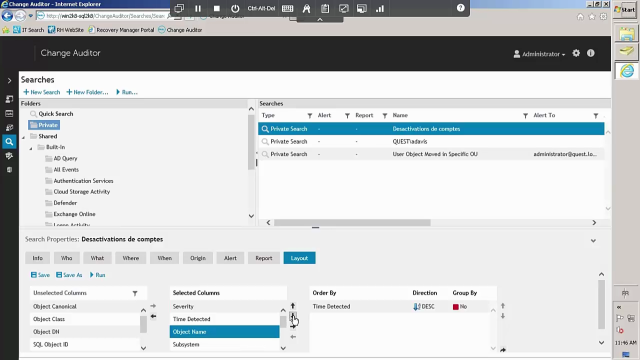Switch to the Who tab
The image size is (640, 360).
click(67, 258)
